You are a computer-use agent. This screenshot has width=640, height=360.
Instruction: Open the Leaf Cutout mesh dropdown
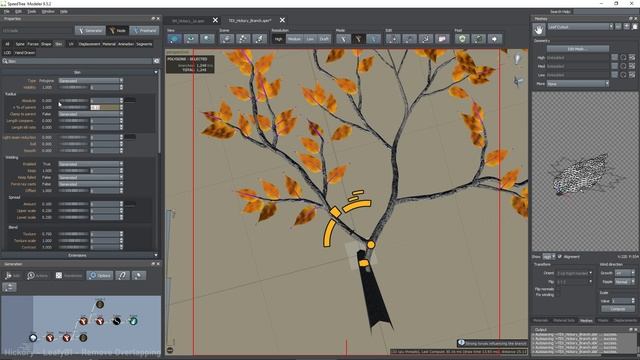coord(580,27)
